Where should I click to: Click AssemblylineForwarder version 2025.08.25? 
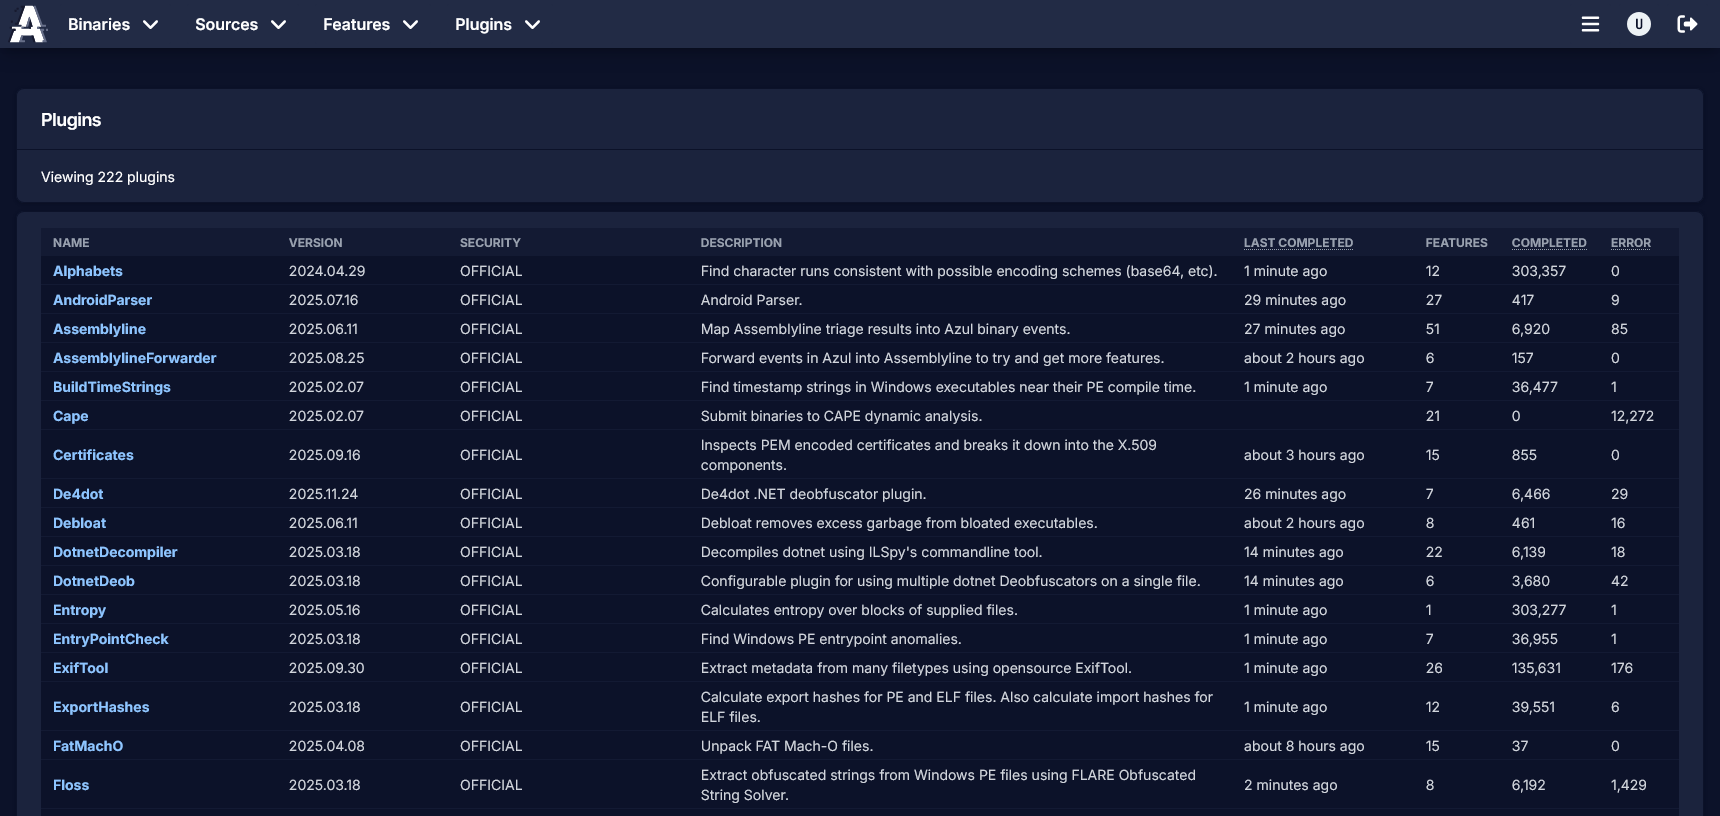[x=326, y=358]
